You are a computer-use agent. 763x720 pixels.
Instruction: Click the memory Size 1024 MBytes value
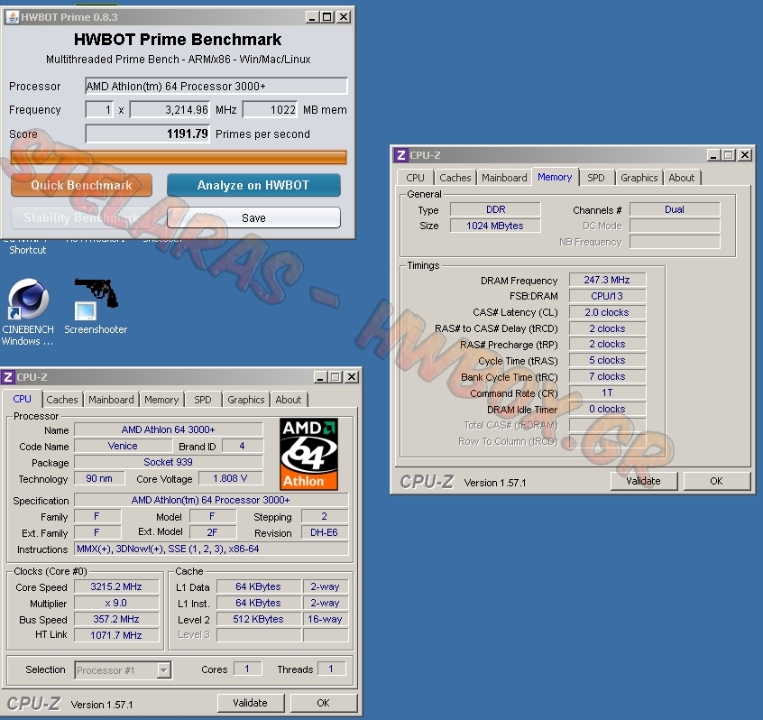[495, 226]
